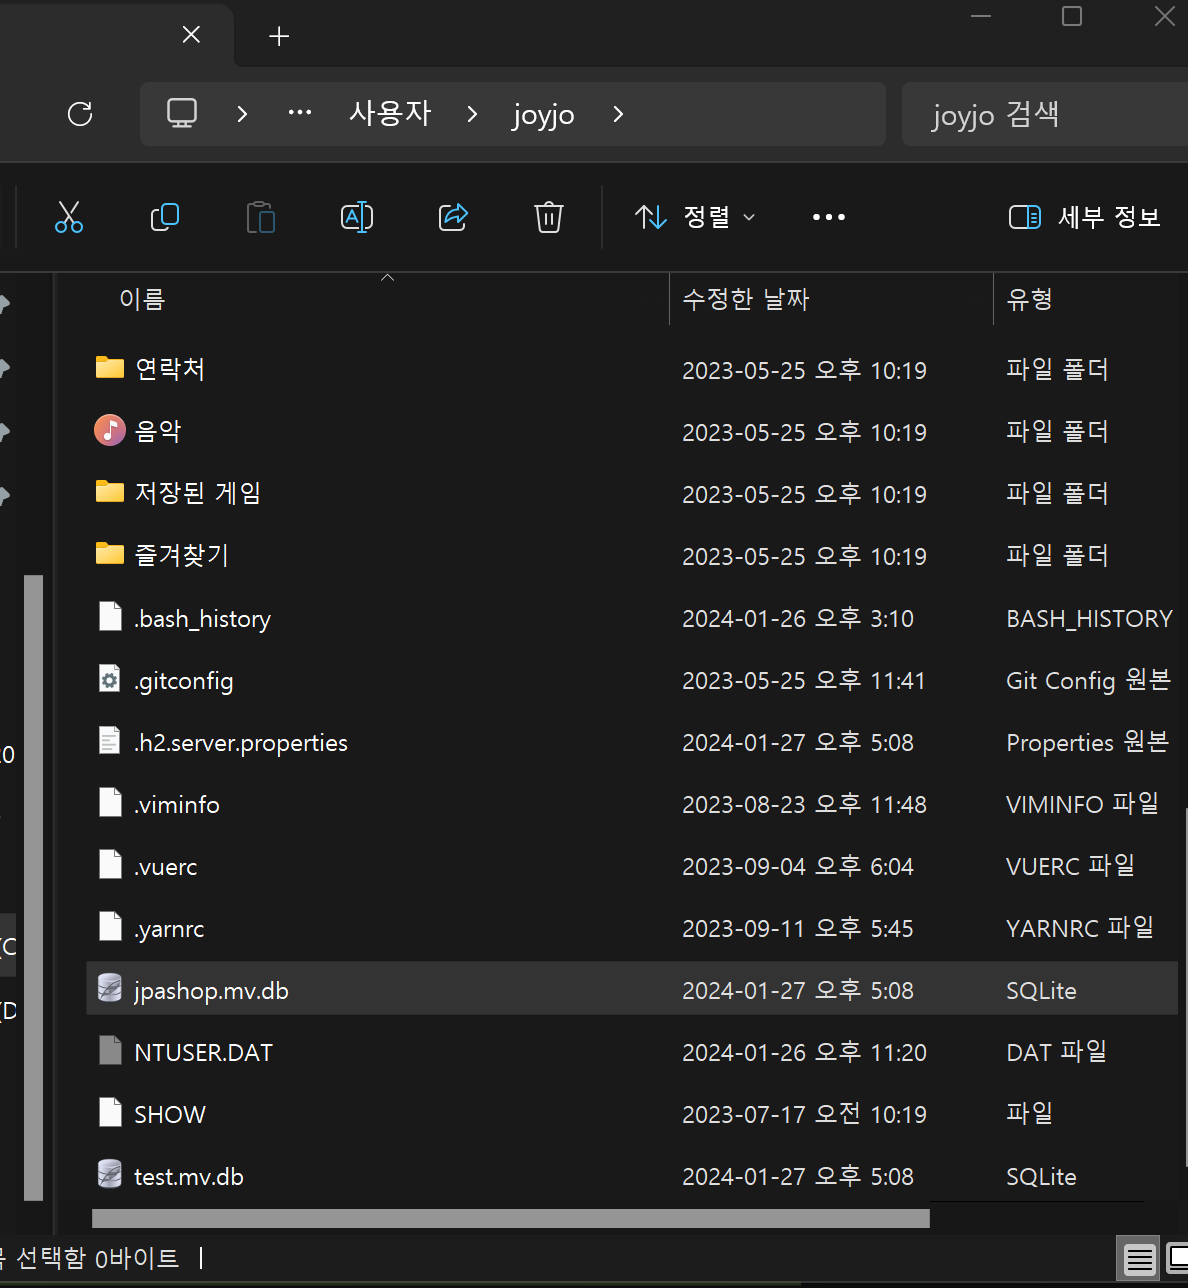
Task: Close the current Explorer tab
Action: pos(192,35)
